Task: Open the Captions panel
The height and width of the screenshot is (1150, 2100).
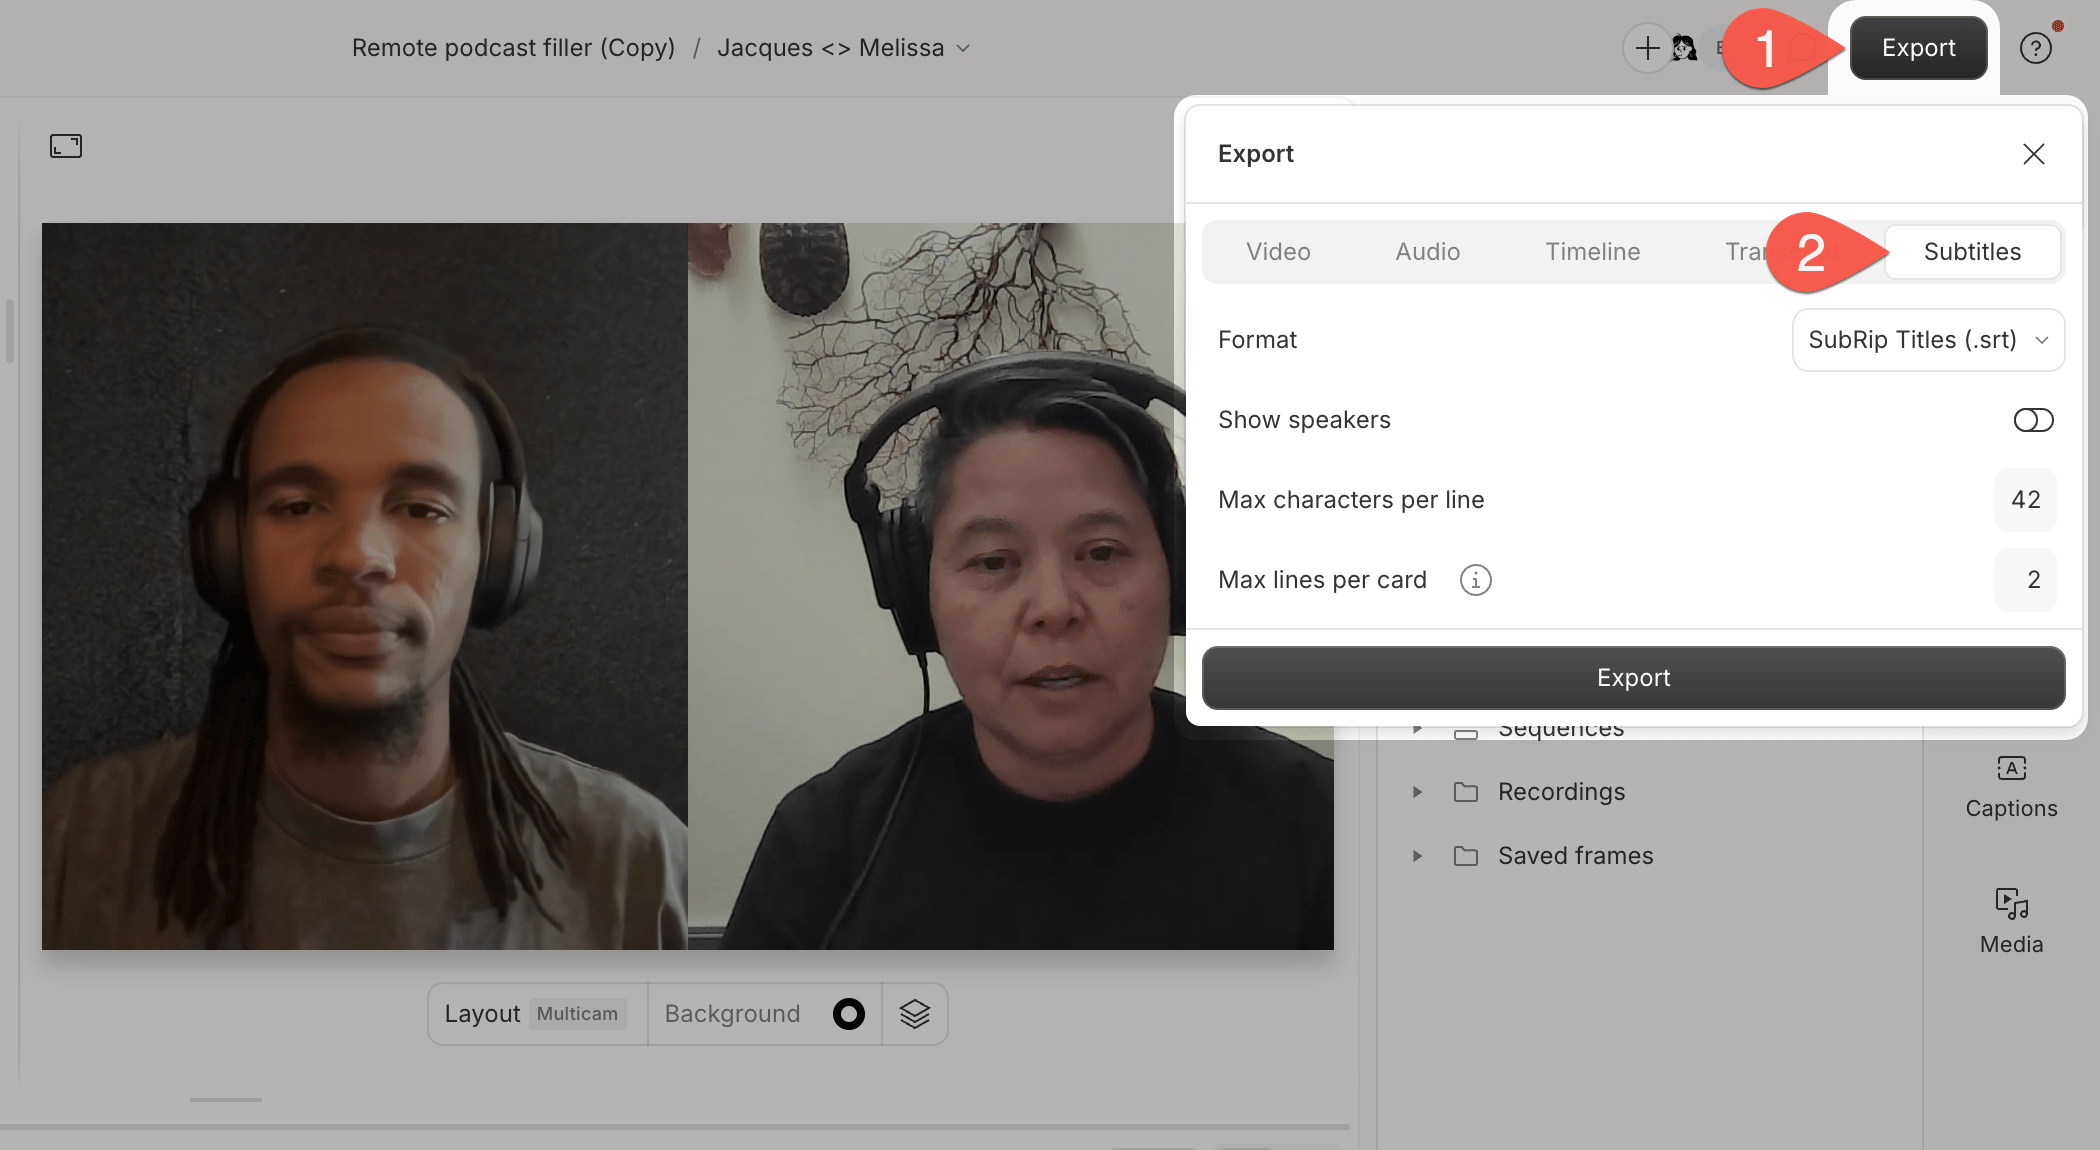Action: point(2011,788)
